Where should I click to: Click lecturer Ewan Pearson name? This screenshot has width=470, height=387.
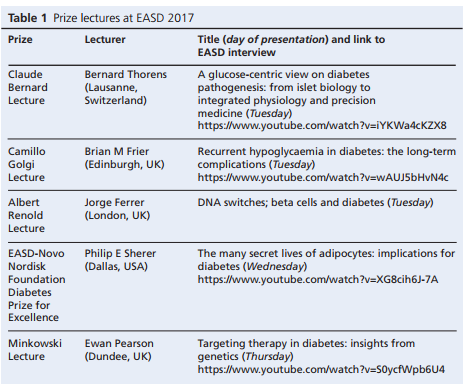pos(119,343)
